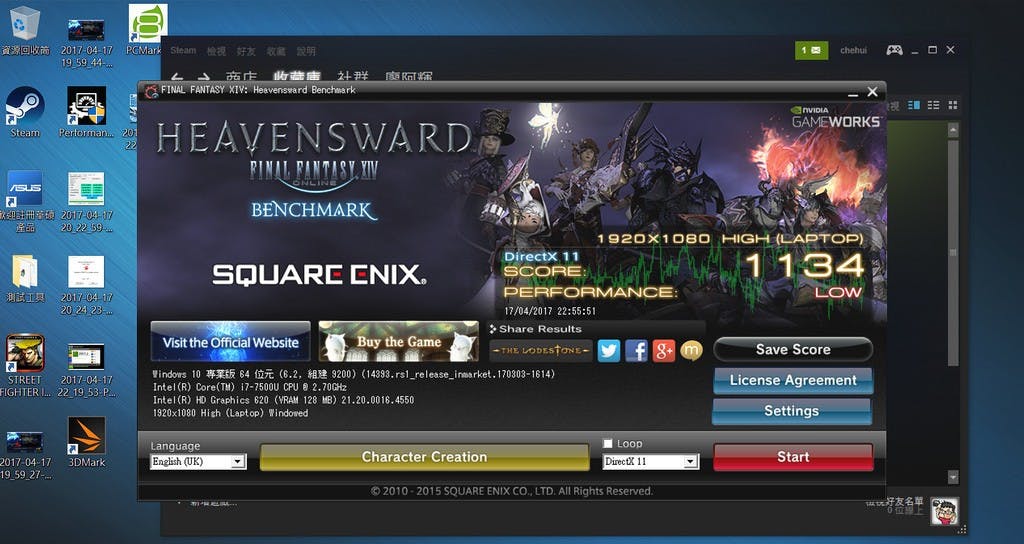Share results on Facebook
This screenshot has width=1024, height=544.
636,351
